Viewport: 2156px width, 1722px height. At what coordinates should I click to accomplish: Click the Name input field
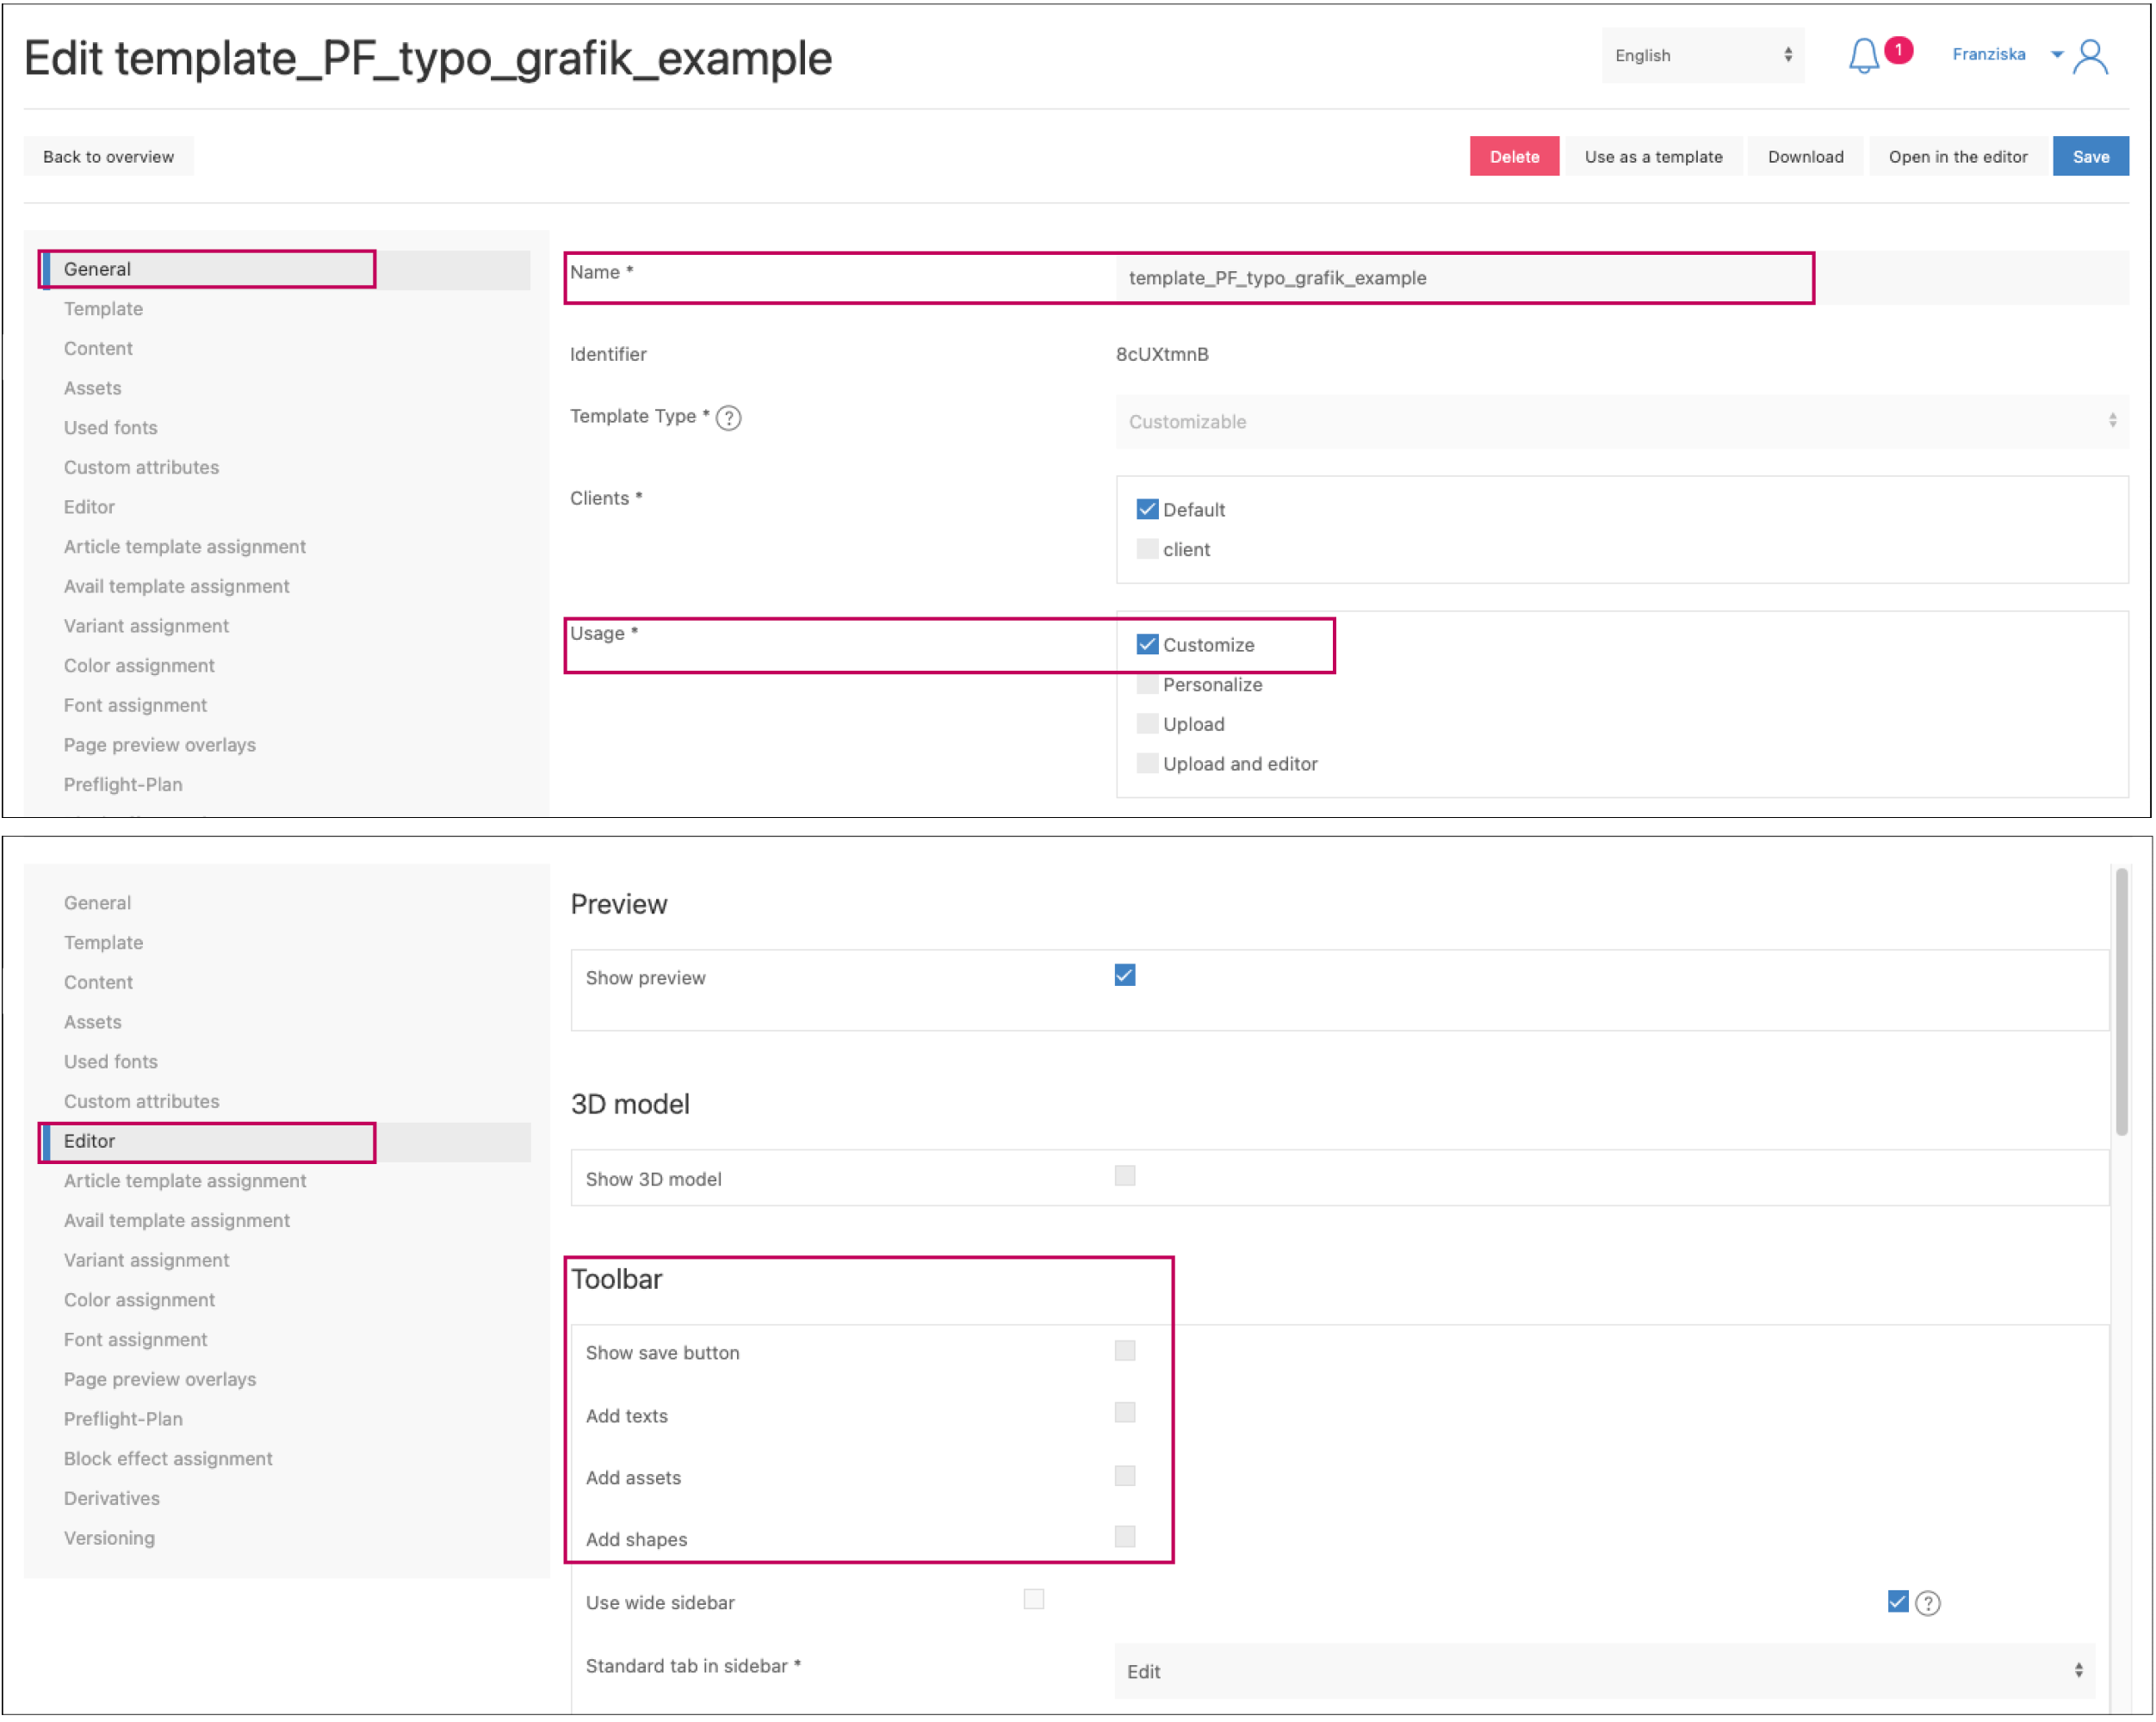click(x=1465, y=278)
